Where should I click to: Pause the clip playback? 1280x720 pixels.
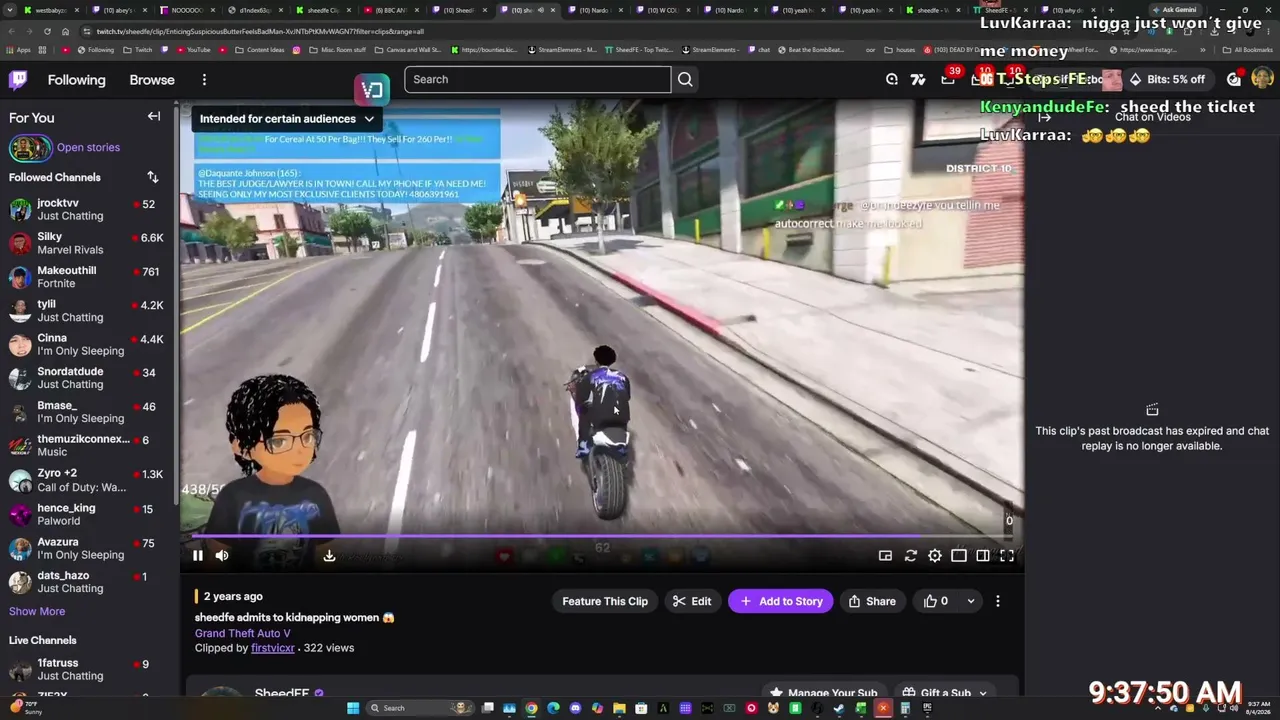click(198, 556)
